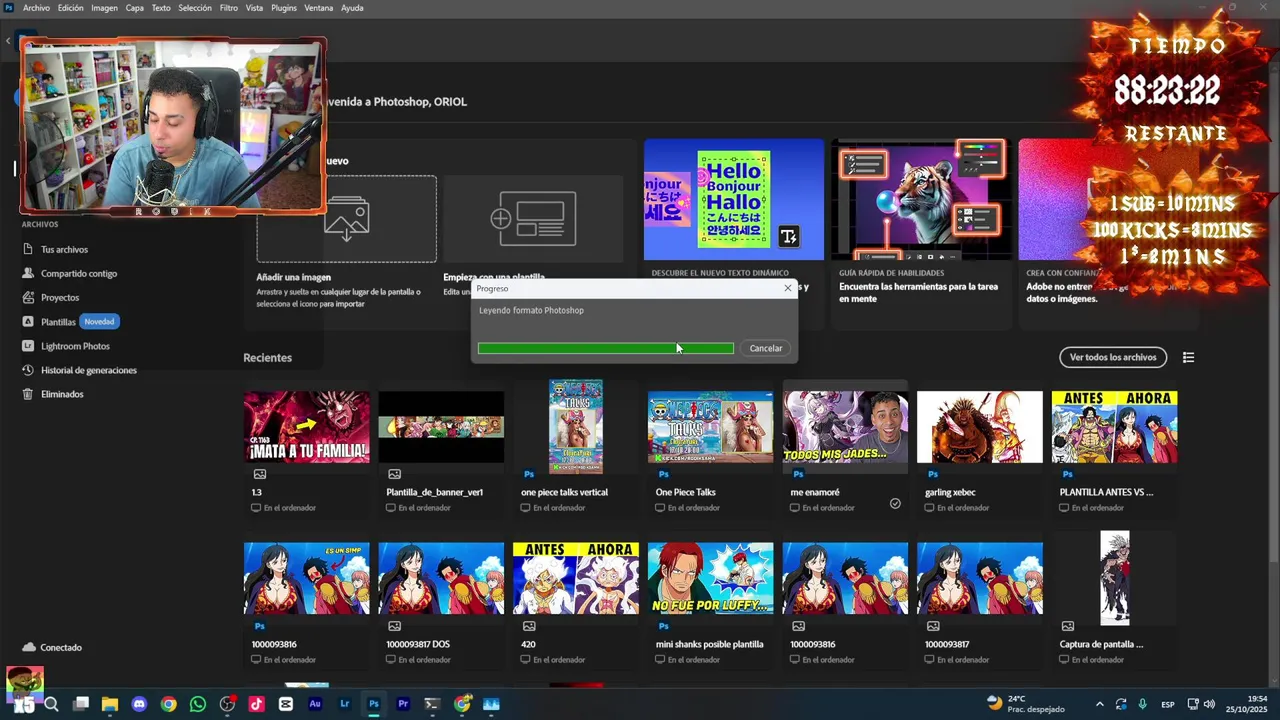Viewport: 1280px width, 720px height.
Task: Open CapCut from the taskbar
Action: [286, 704]
